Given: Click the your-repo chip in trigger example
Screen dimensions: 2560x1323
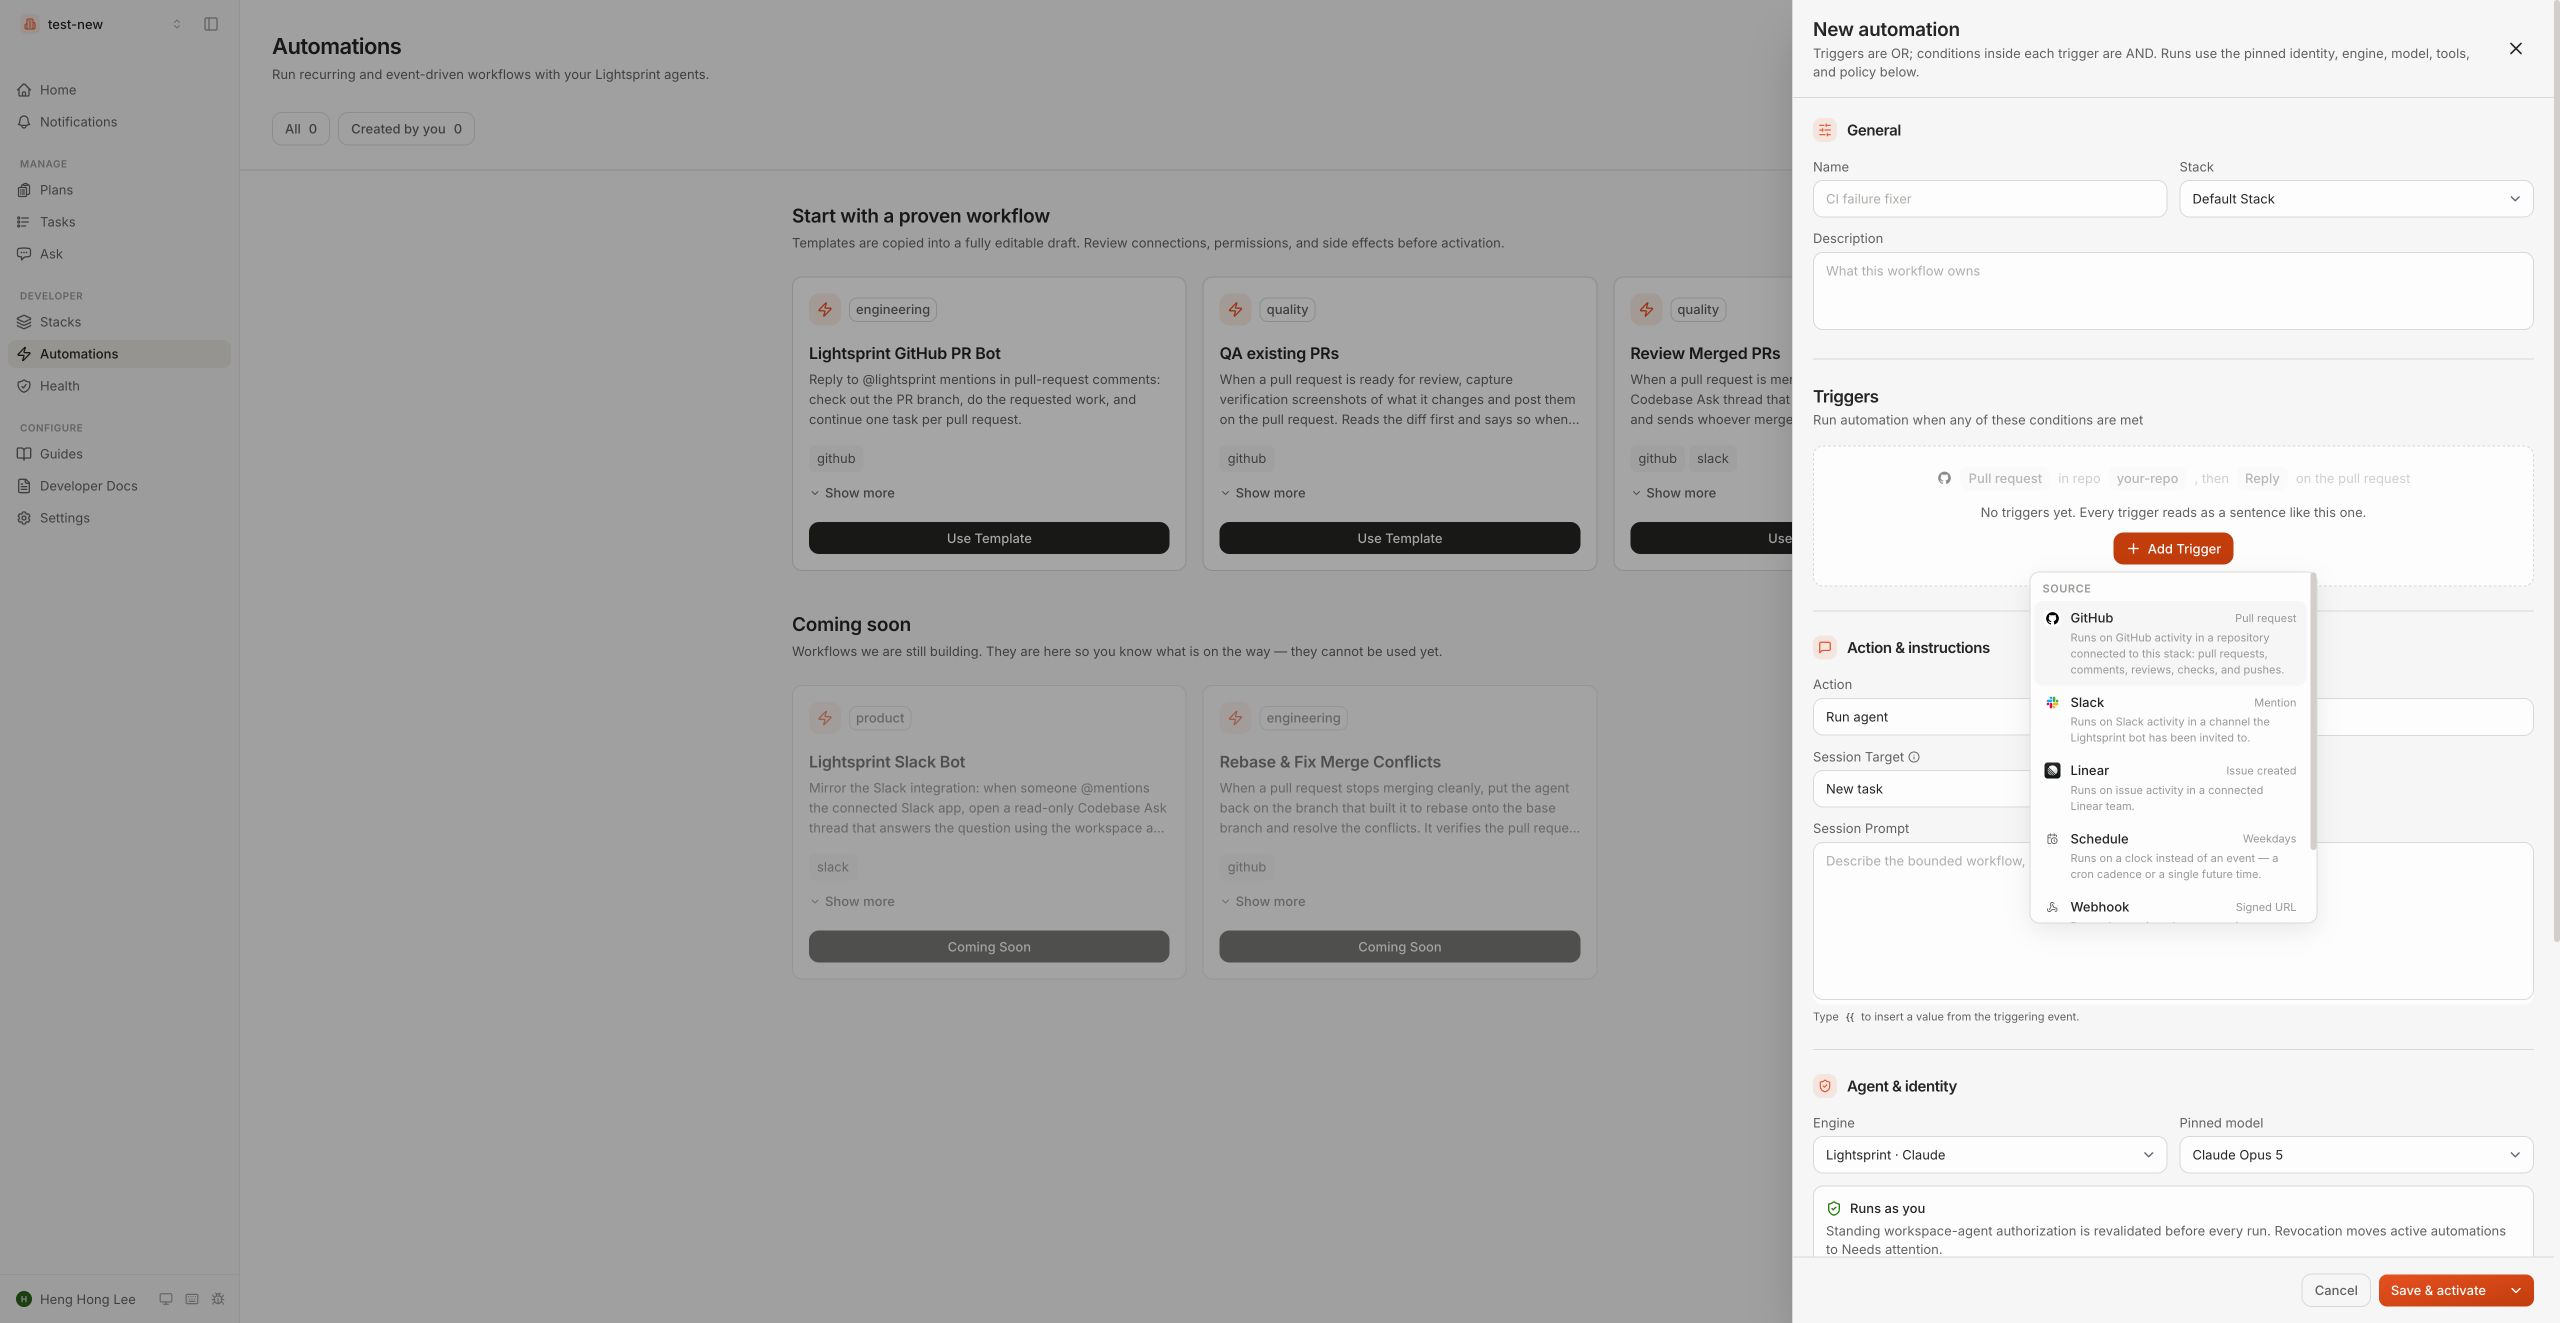Looking at the screenshot, I should point(2147,479).
